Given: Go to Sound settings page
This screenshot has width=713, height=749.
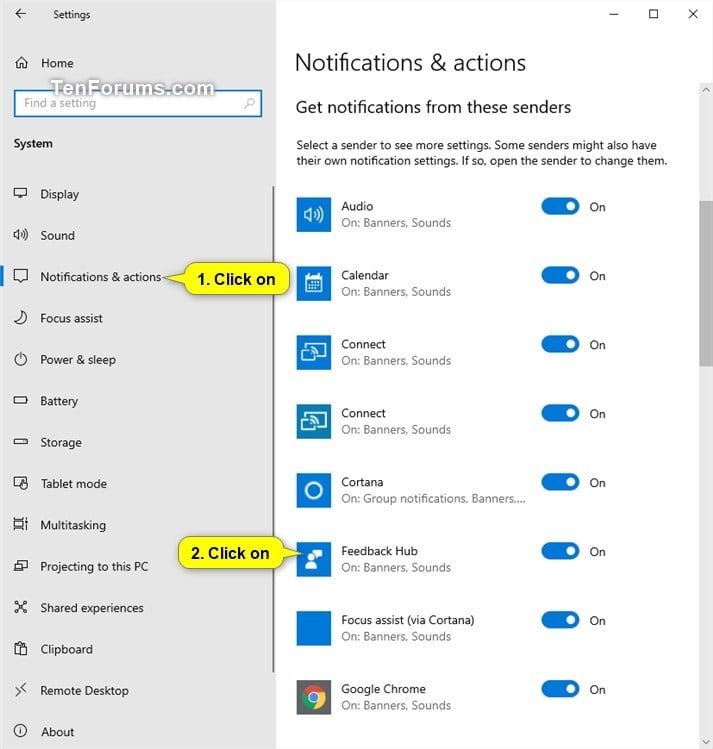Looking at the screenshot, I should click(x=57, y=235).
